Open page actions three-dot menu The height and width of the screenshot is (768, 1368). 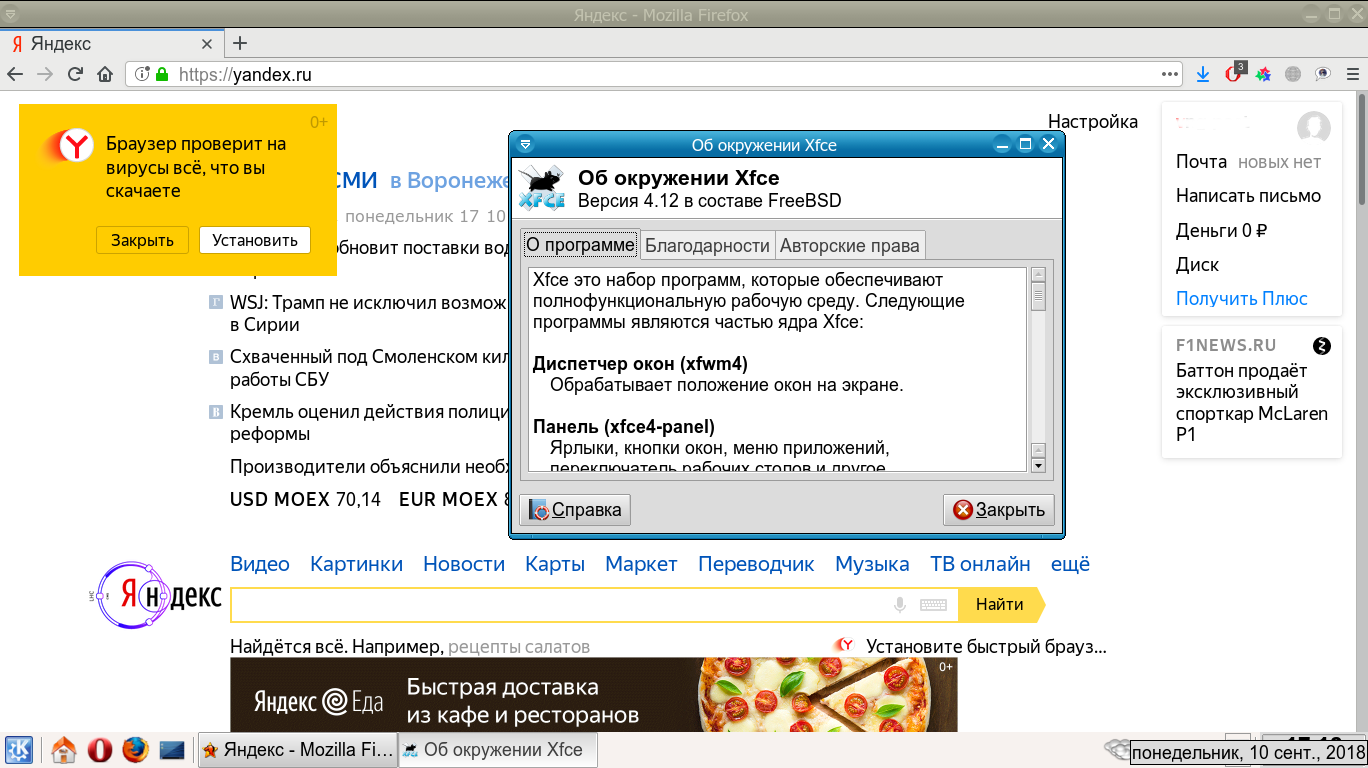coord(1171,74)
